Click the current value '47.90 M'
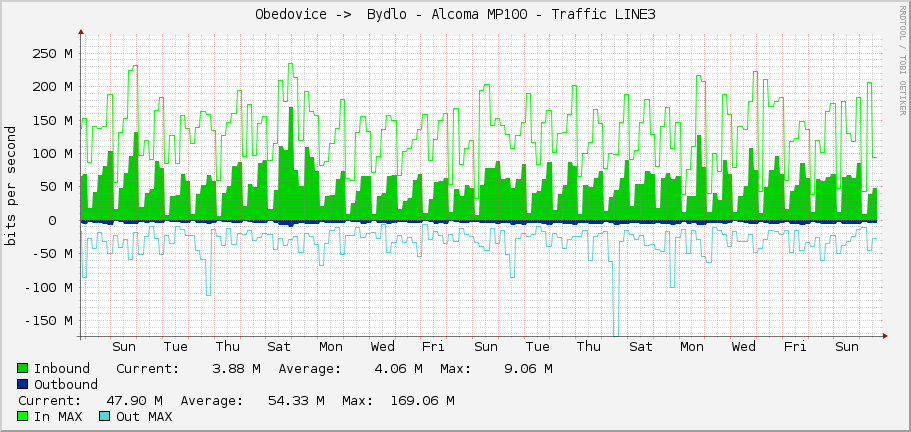This screenshot has height=432, width=911. [134, 401]
